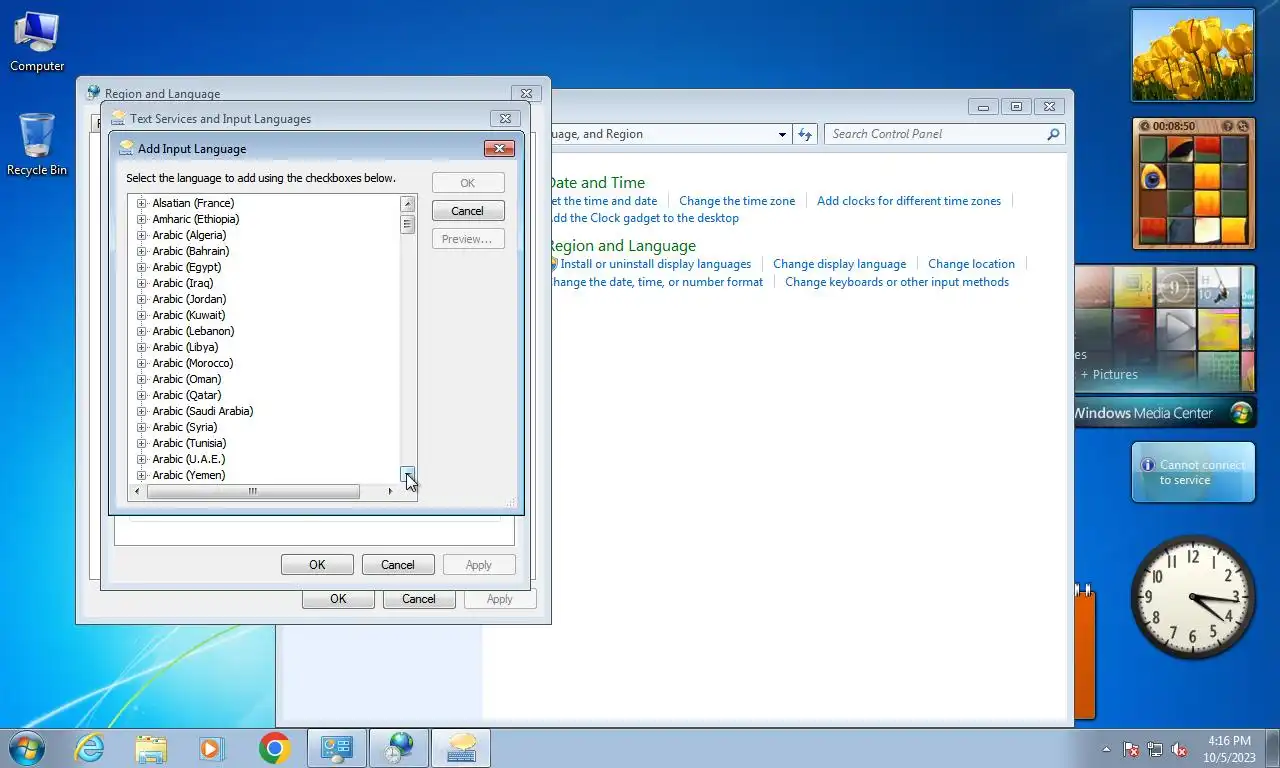Launch Internet Explorer from the taskbar
The width and height of the screenshot is (1280, 768).
point(90,748)
